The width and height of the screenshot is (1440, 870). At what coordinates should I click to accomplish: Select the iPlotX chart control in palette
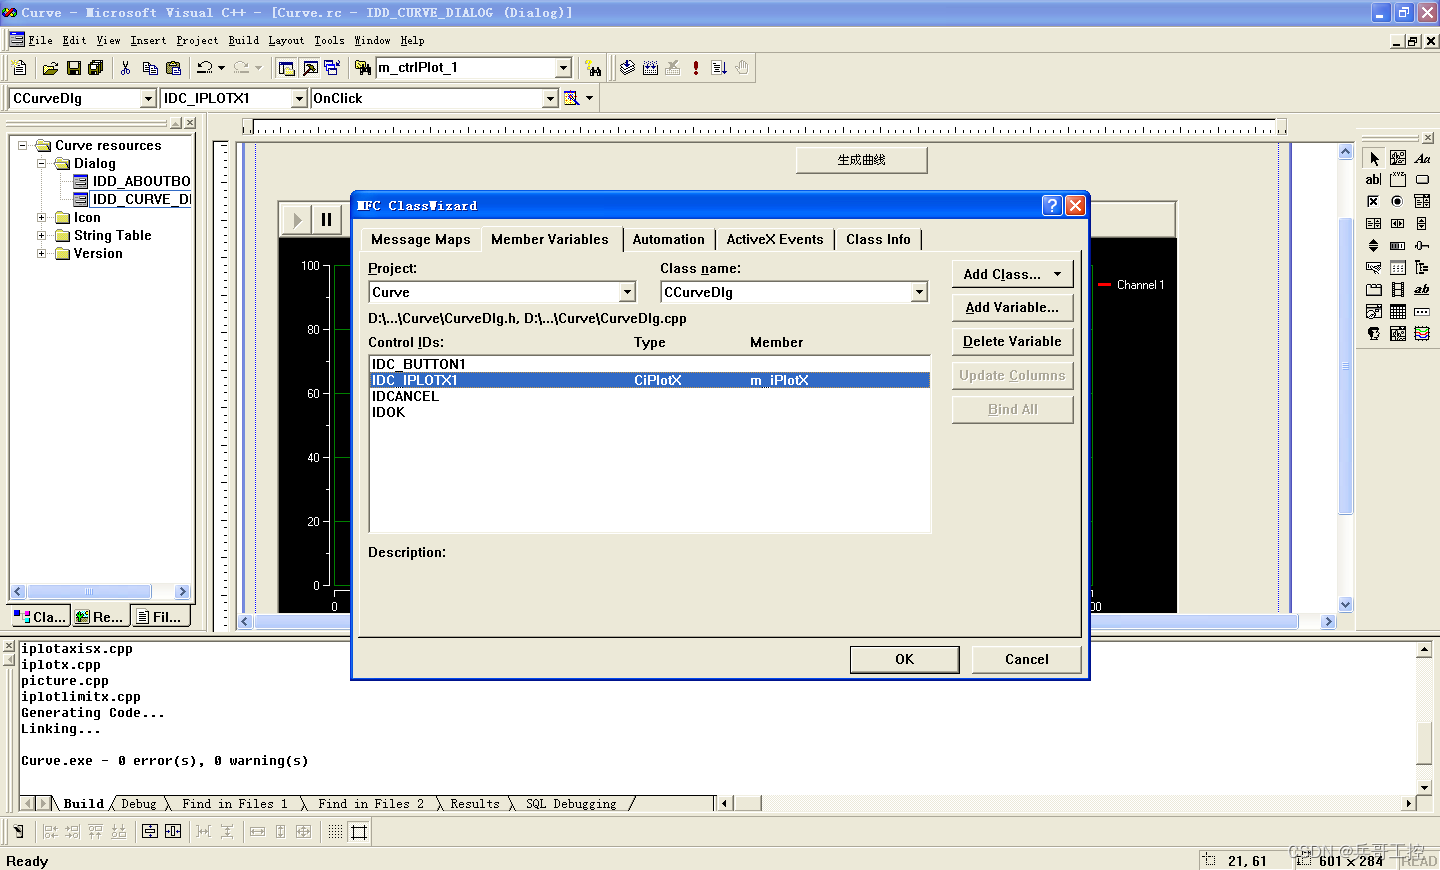point(1422,334)
